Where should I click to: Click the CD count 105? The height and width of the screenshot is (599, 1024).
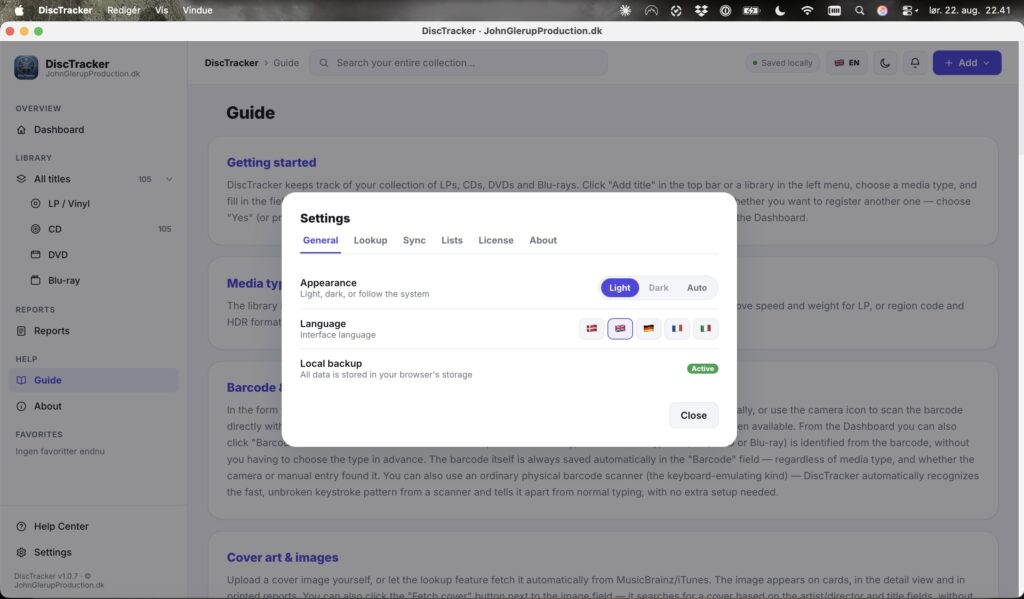[x=165, y=229]
